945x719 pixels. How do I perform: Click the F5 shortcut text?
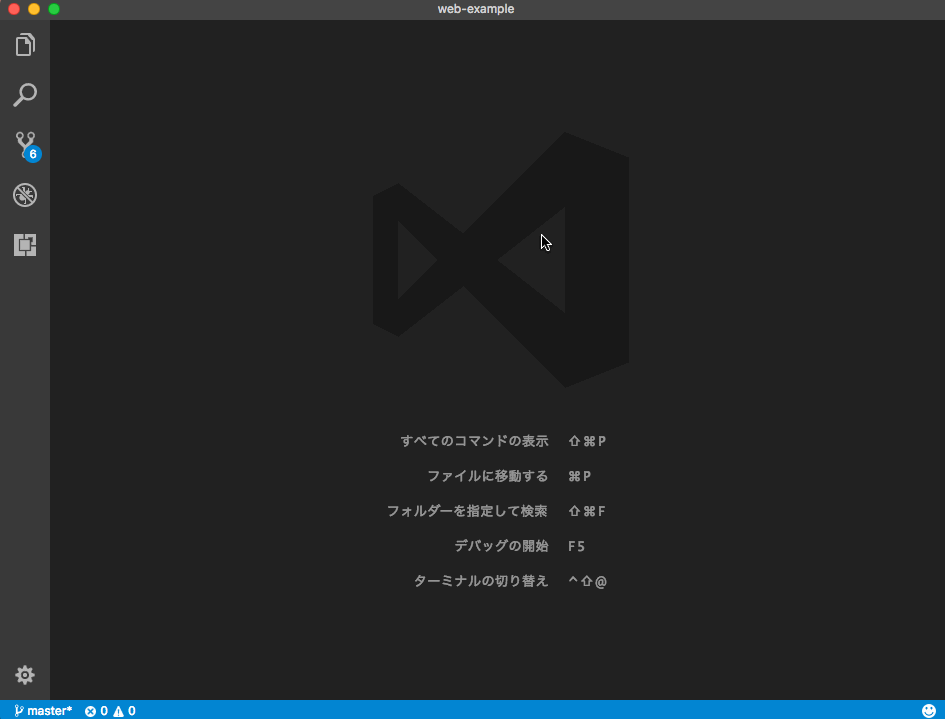pos(576,546)
